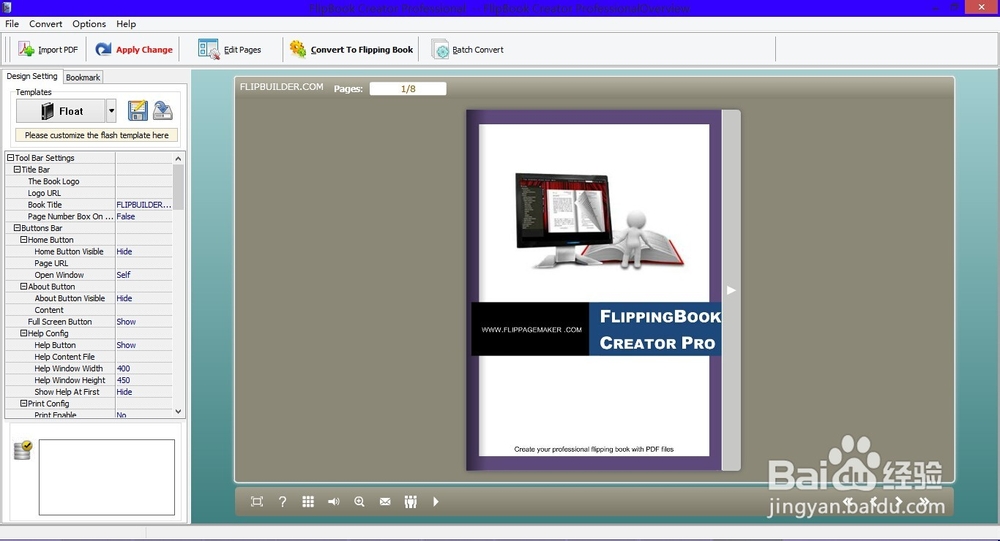Viewport: 1000px width, 541px height.
Task: Open the thumbnails grid view
Action: pyautogui.click(x=308, y=501)
